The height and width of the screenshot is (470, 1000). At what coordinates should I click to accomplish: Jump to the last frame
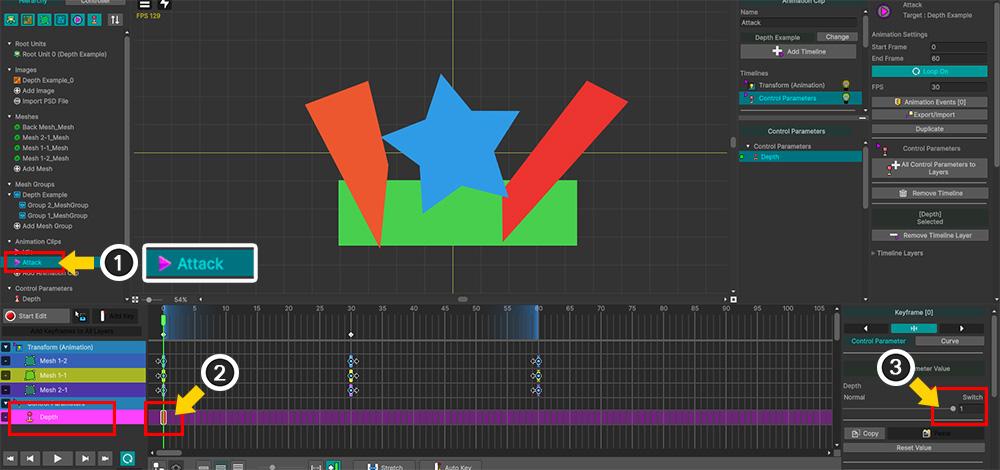pos(106,457)
